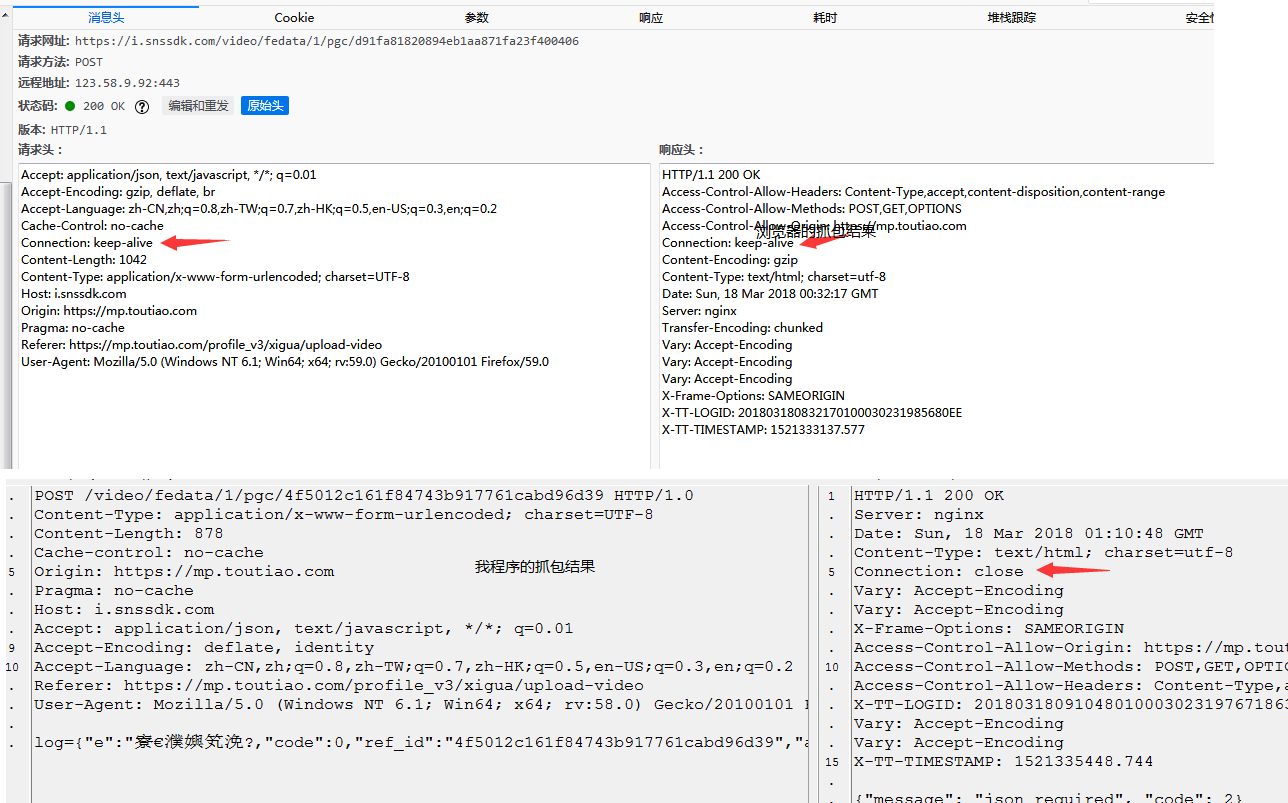Select the X-TT-TIMESTAMP: 1521333137.577 line

click(763, 430)
